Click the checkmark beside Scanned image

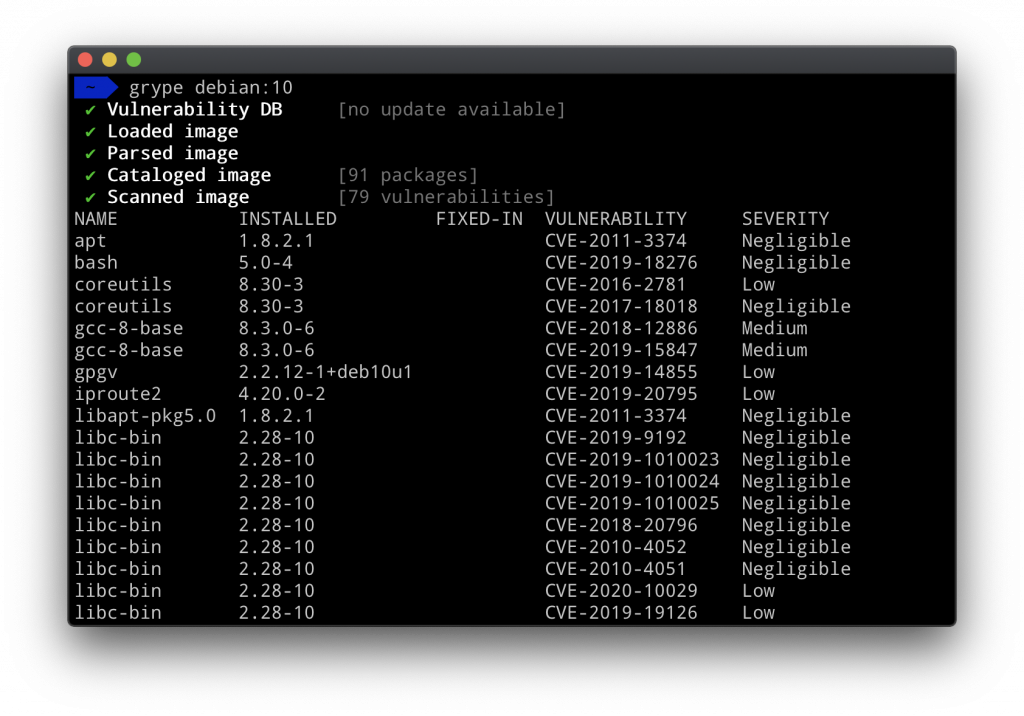pyautogui.click(x=90, y=198)
